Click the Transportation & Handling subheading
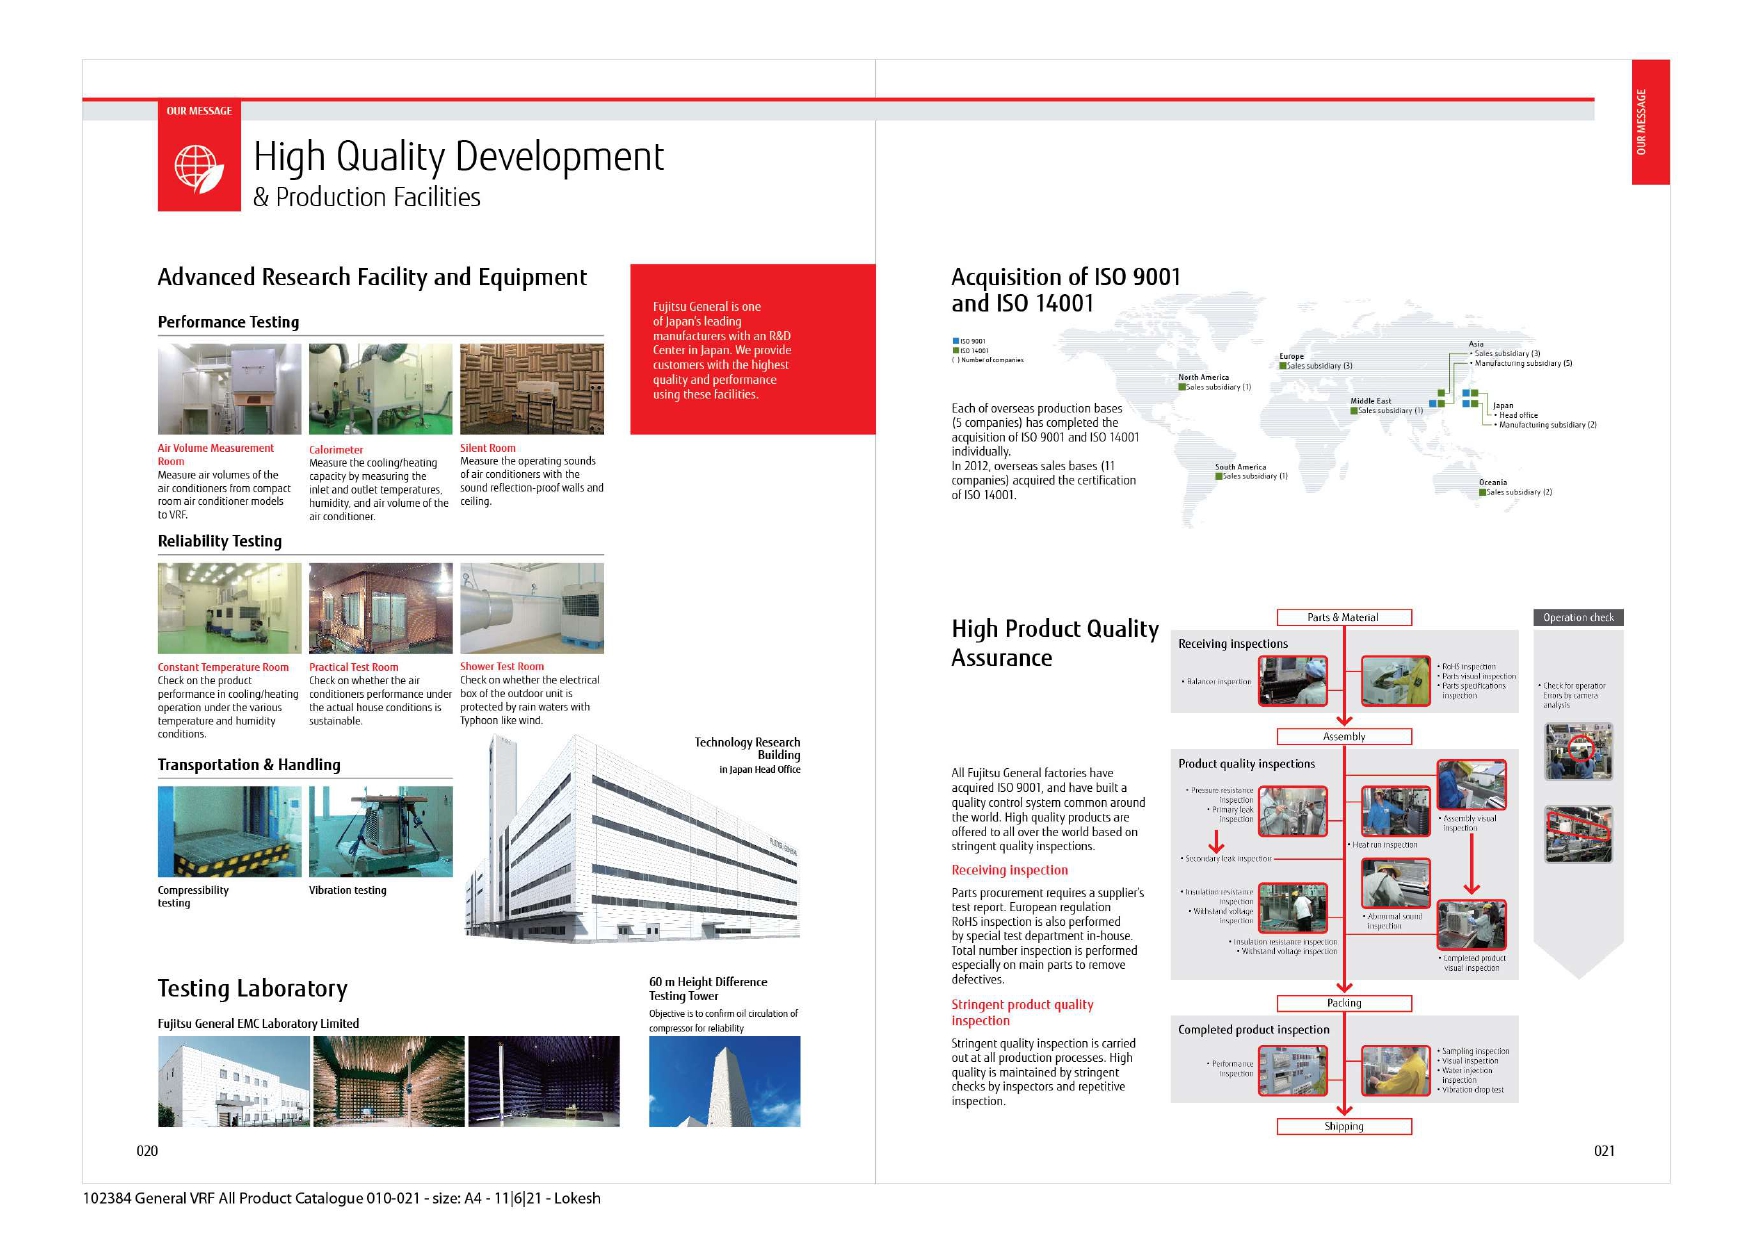 point(249,765)
